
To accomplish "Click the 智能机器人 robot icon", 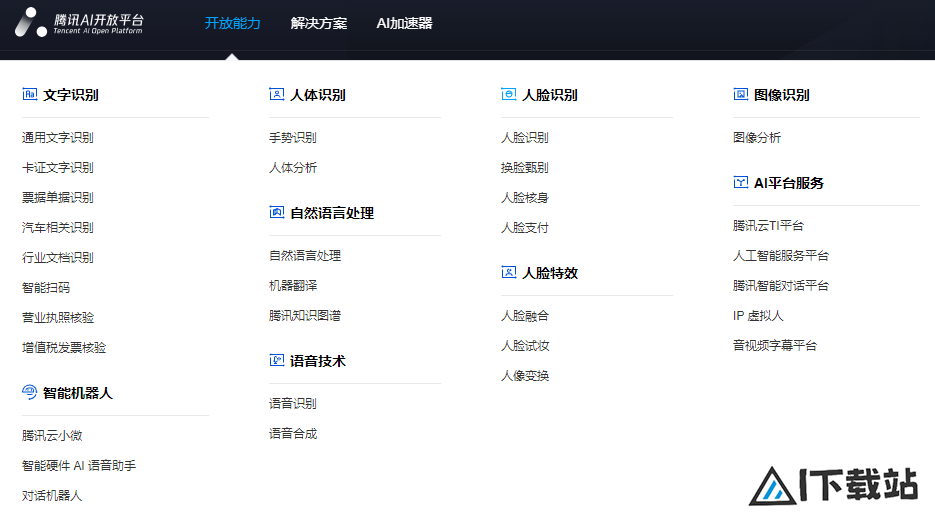I will click(30, 392).
